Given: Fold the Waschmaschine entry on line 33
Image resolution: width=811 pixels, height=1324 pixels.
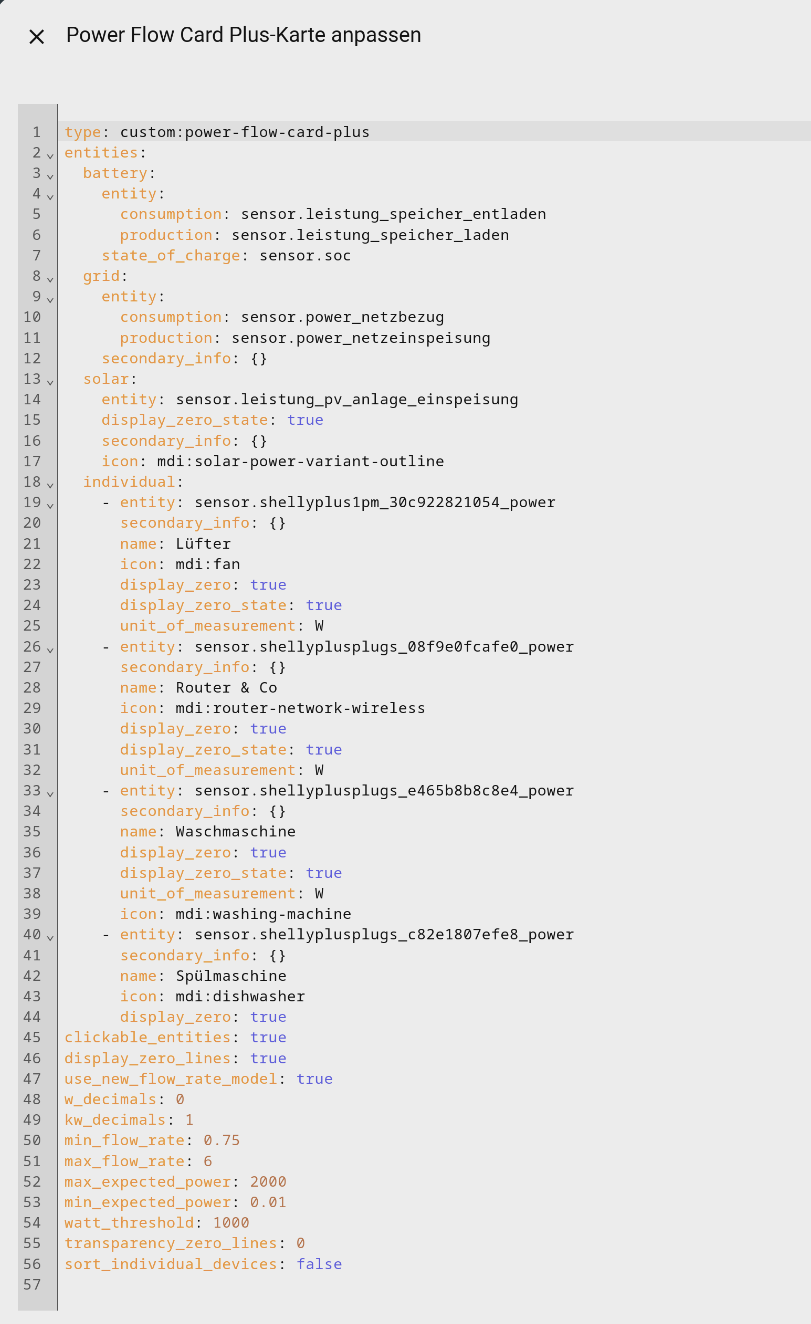Looking at the screenshot, I should point(50,791).
